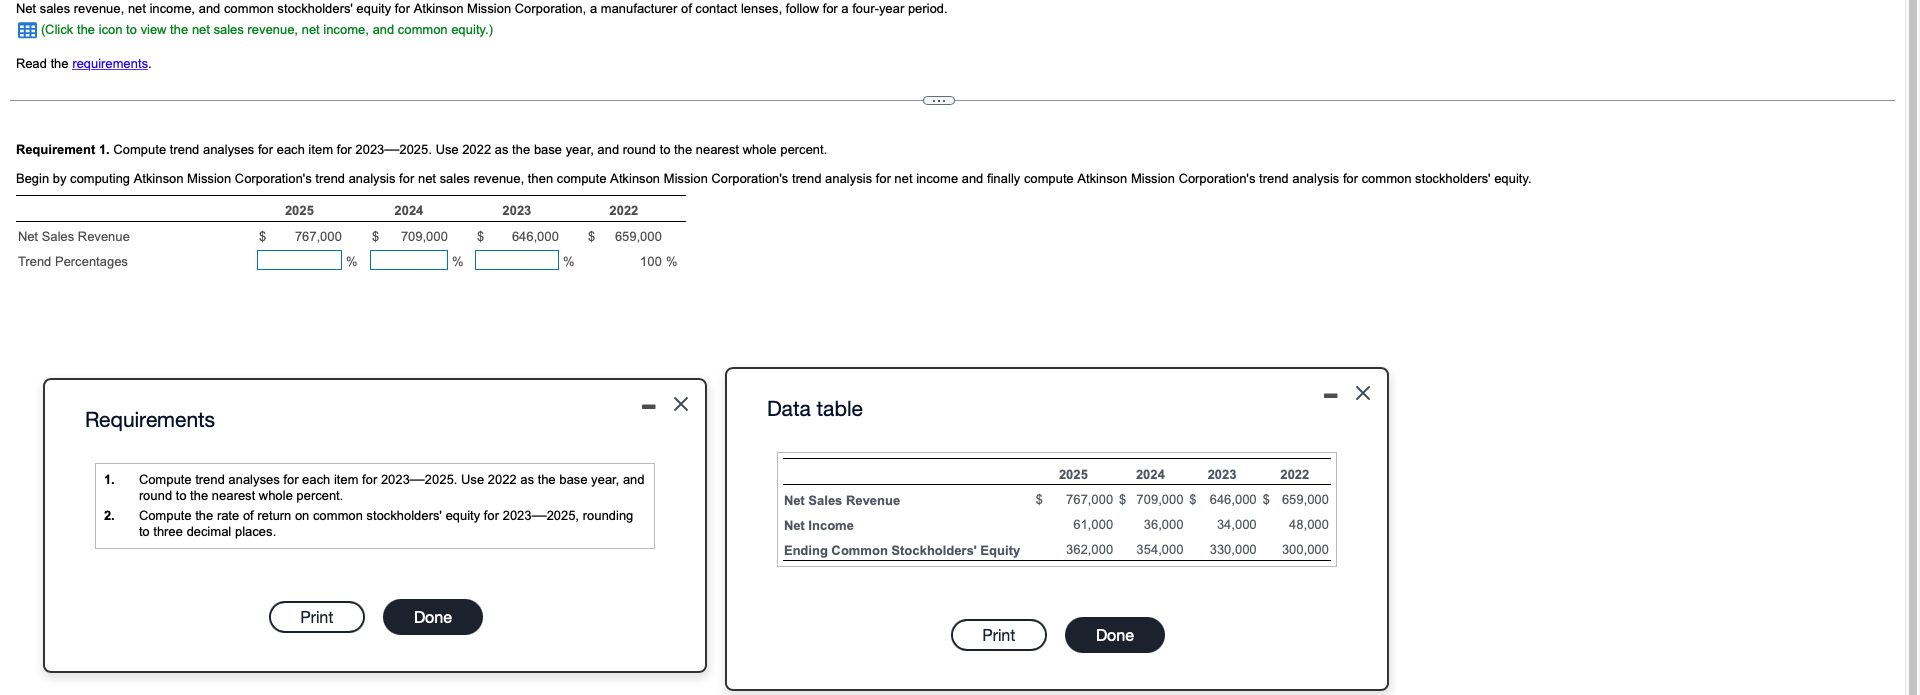Close the Data table dialog
Viewport: 1920px width, 695px height.
click(x=1363, y=393)
